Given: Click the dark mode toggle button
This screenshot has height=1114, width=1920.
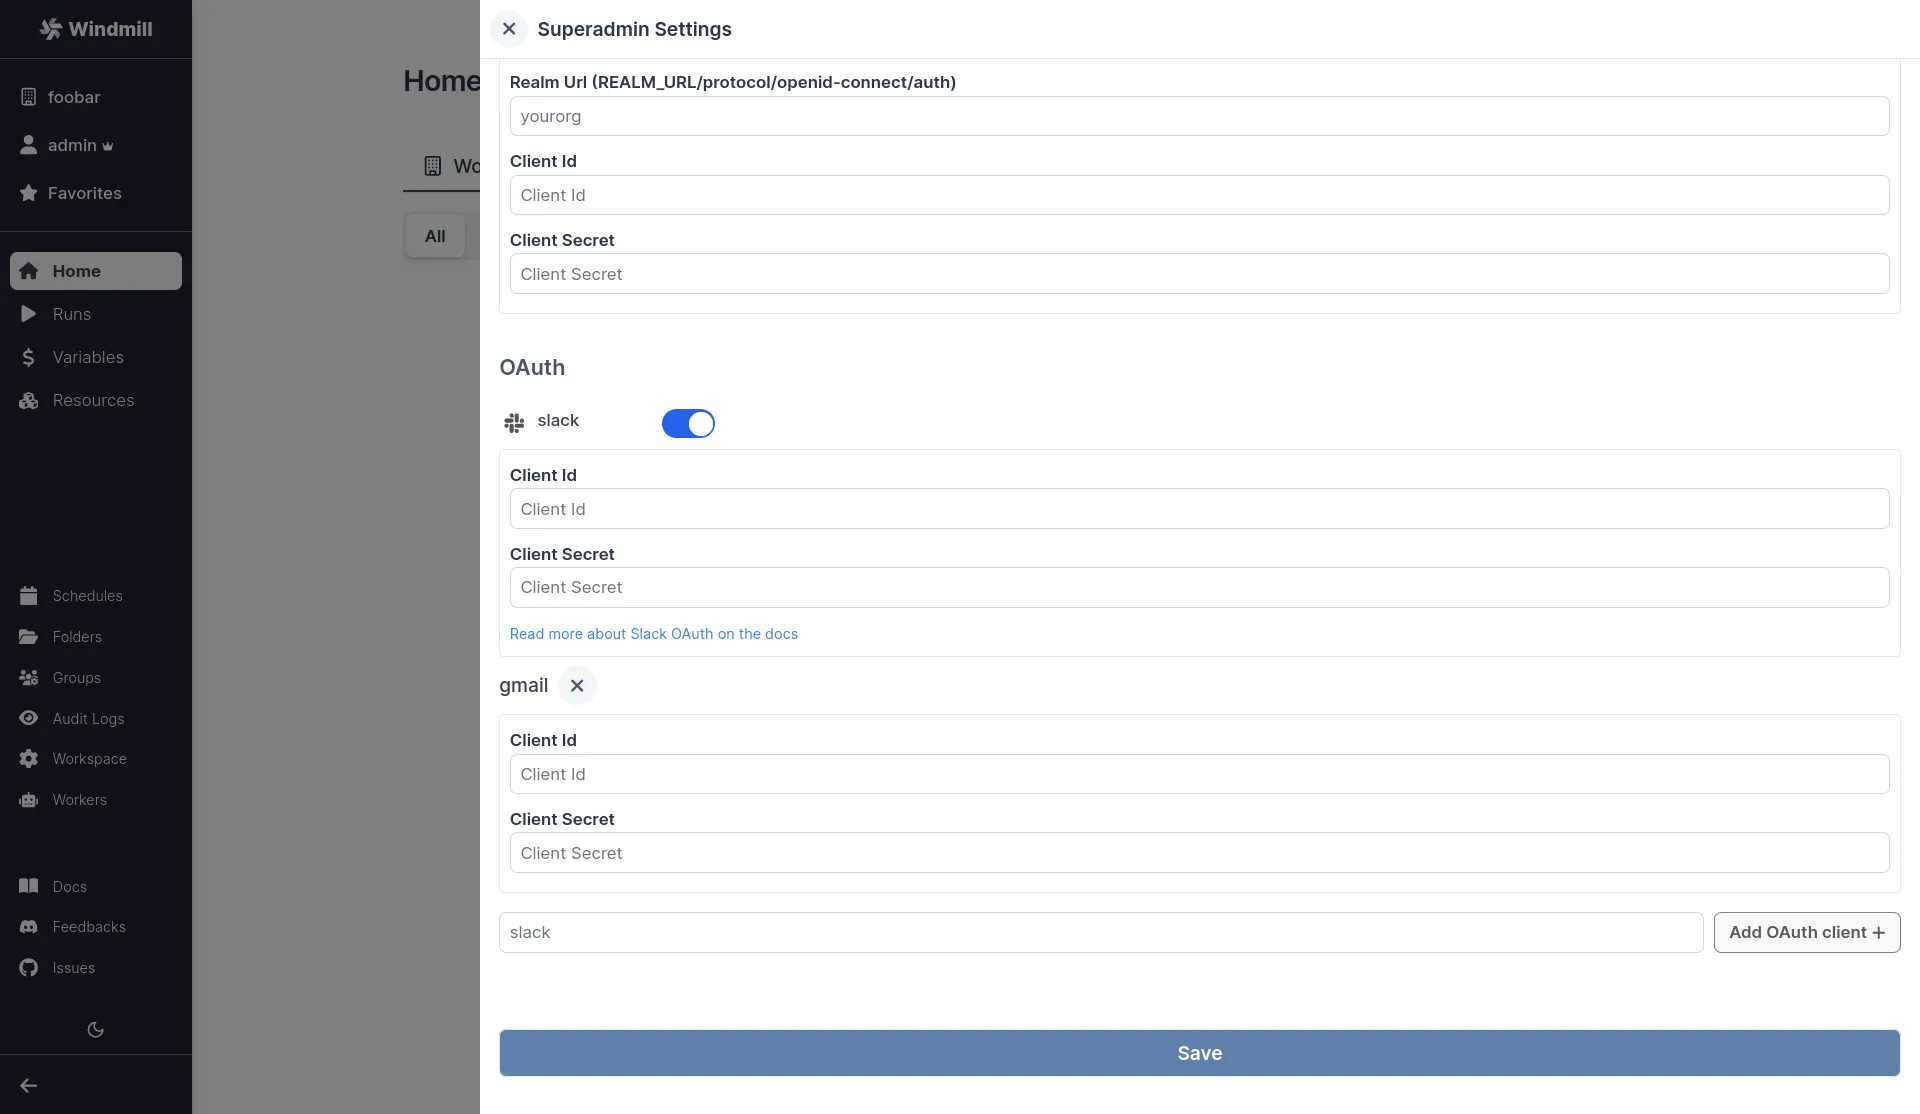Looking at the screenshot, I should tap(95, 1029).
